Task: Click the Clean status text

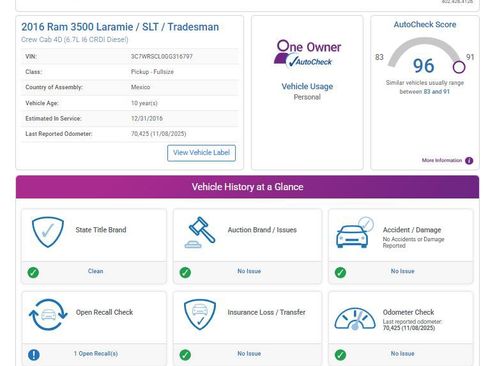Action: coord(95,271)
